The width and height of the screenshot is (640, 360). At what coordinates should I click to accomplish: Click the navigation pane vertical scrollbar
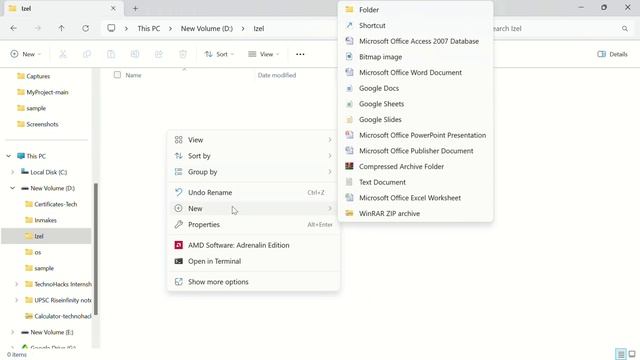point(96,249)
